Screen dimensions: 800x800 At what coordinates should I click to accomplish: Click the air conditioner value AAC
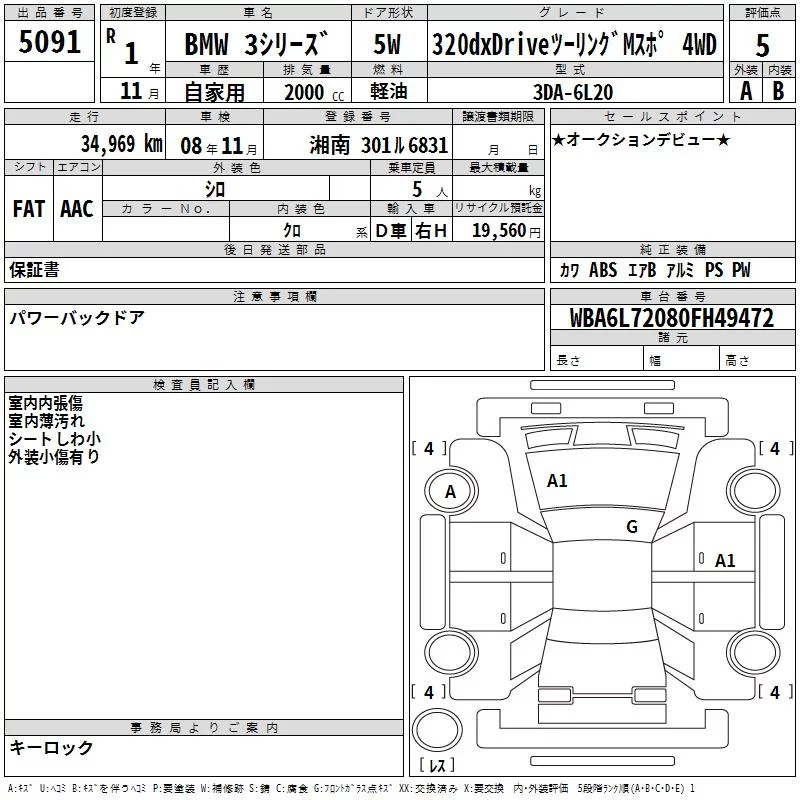click(x=77, y=209)
